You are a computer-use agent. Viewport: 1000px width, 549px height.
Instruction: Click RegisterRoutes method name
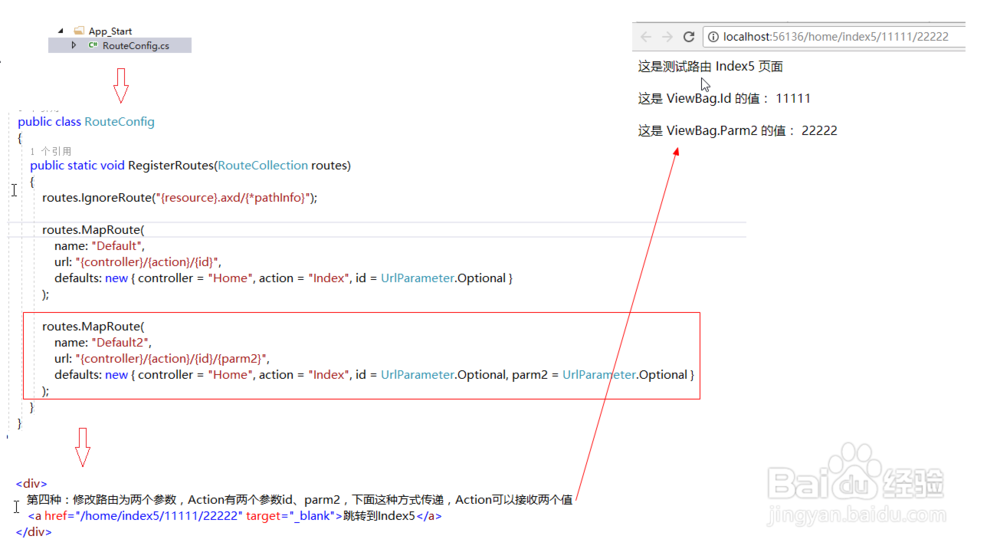coord(170,165)
